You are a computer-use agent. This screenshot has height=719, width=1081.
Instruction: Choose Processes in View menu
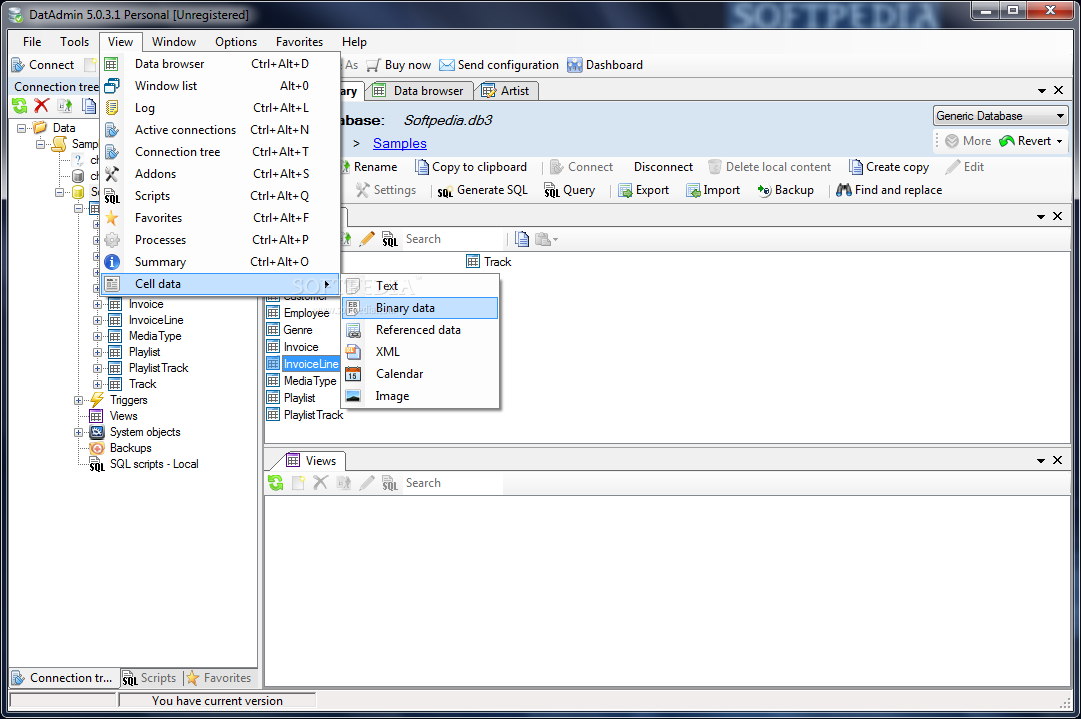point(221,240)
